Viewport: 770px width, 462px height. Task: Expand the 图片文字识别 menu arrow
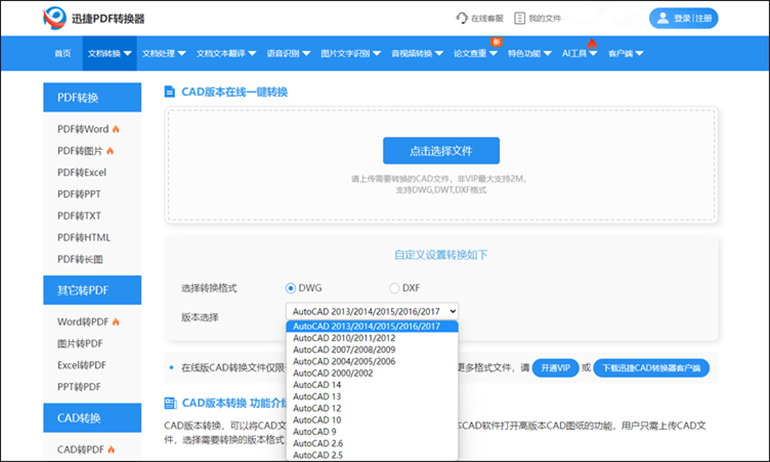pos(377,54)
